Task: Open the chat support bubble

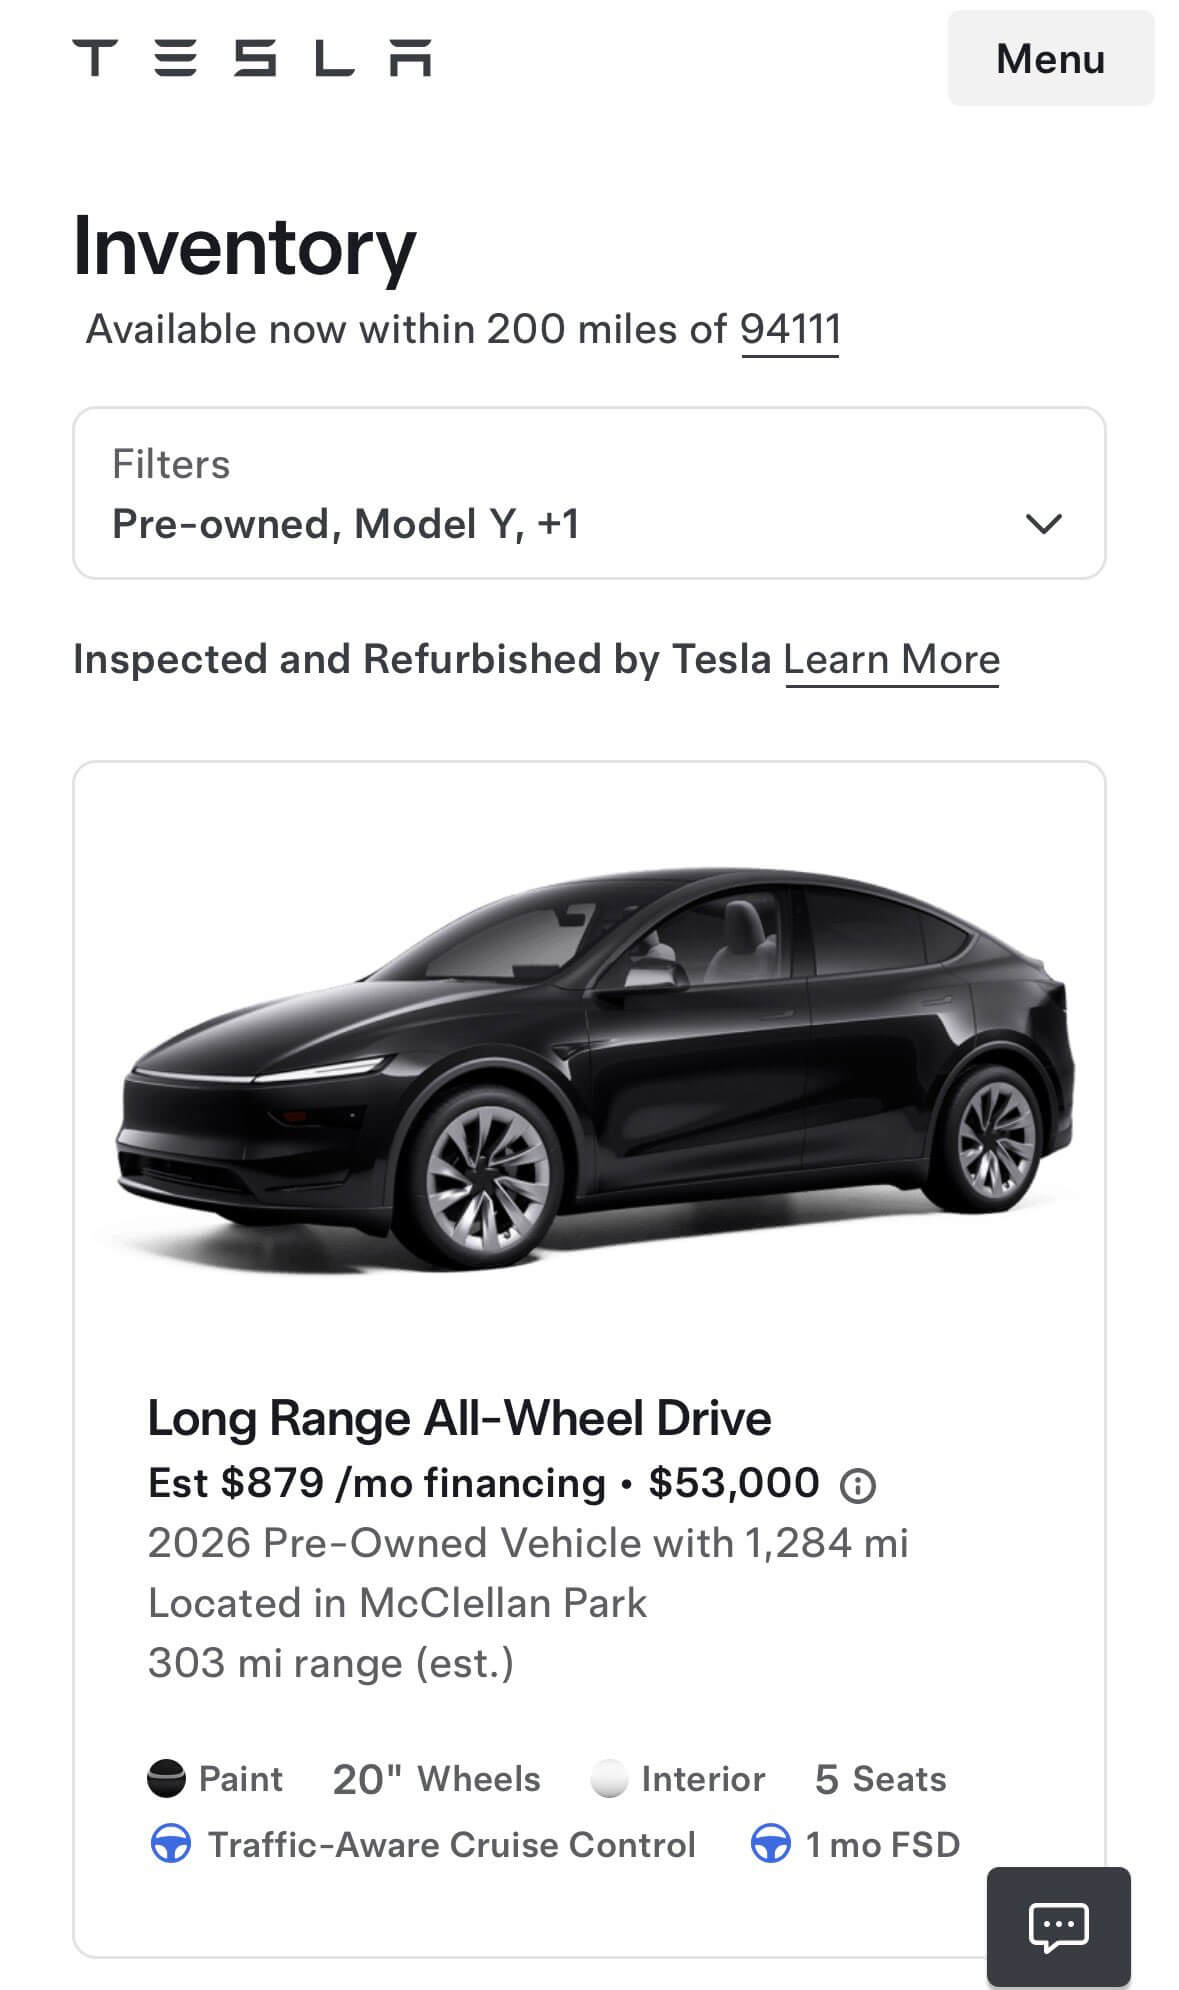Action: click(1057, 1924)
